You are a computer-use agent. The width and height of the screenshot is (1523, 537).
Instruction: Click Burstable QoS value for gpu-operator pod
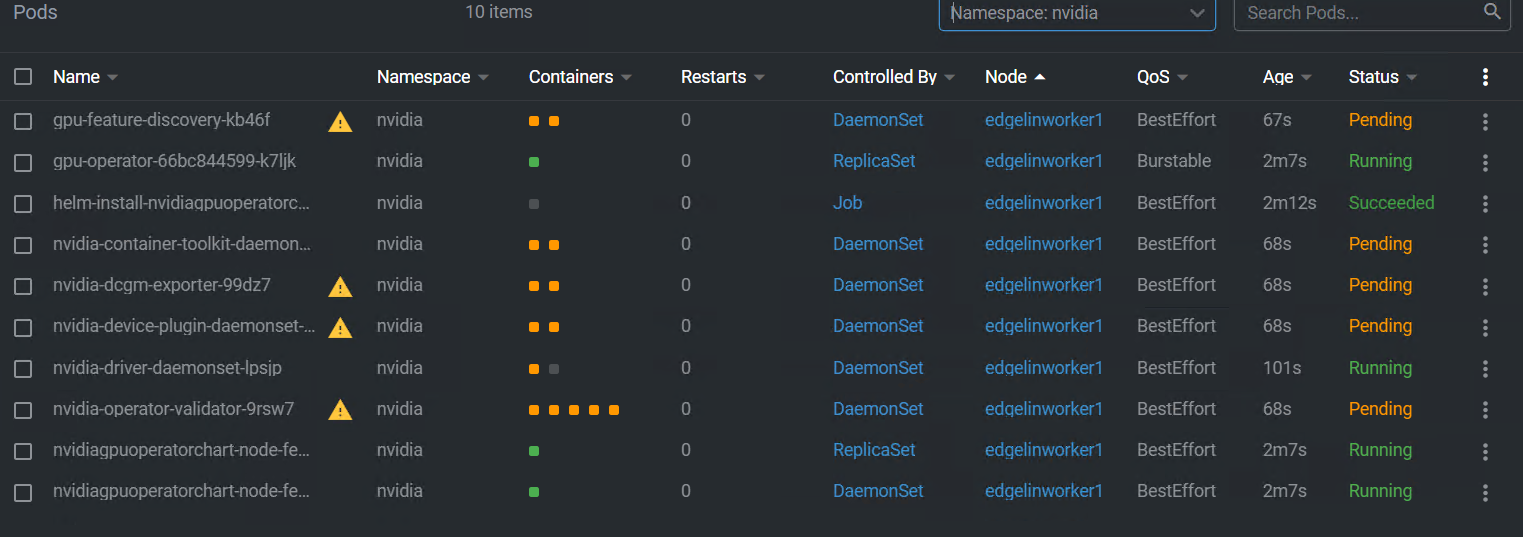click(1173, 161)
